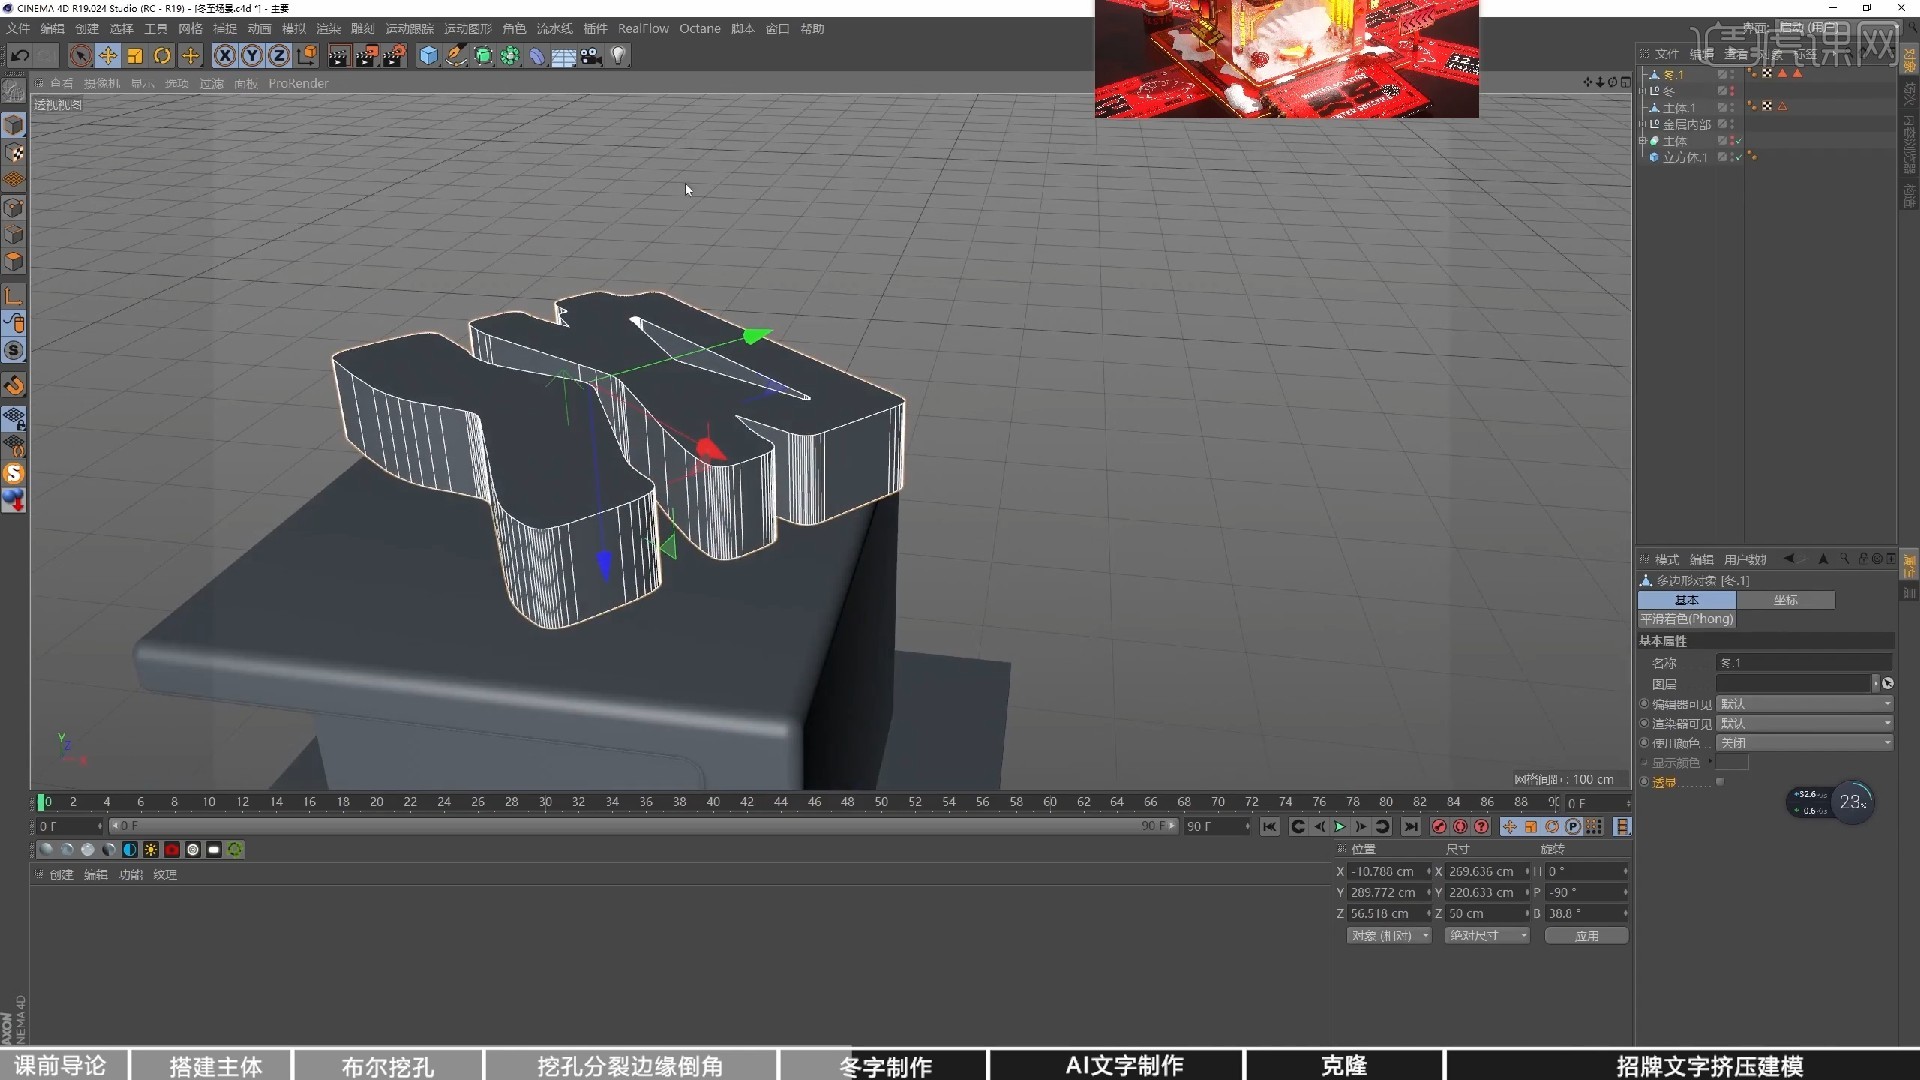Click the 应用 apply button
Image resolution: width=1920 pixels, height=1080 pixels.
click(1587, 936)
